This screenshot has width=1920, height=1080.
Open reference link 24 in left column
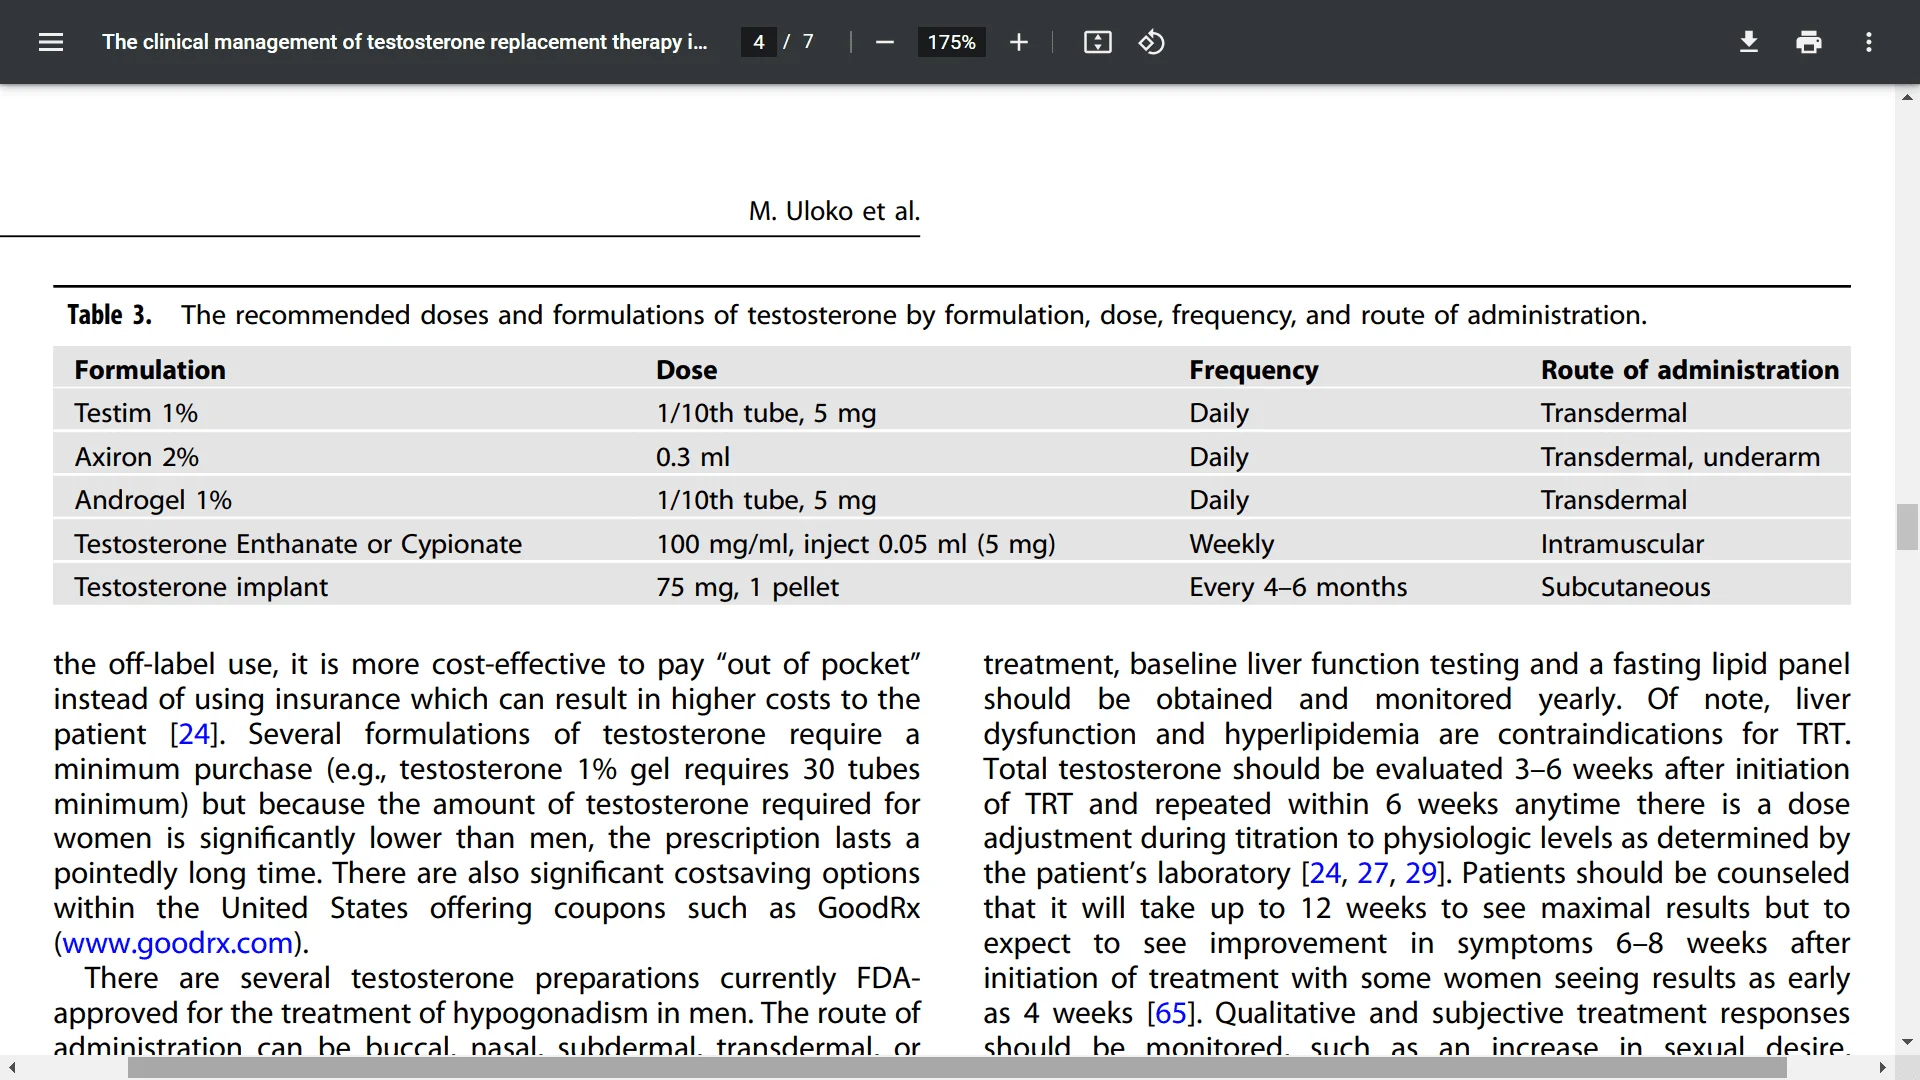(194, 734)
